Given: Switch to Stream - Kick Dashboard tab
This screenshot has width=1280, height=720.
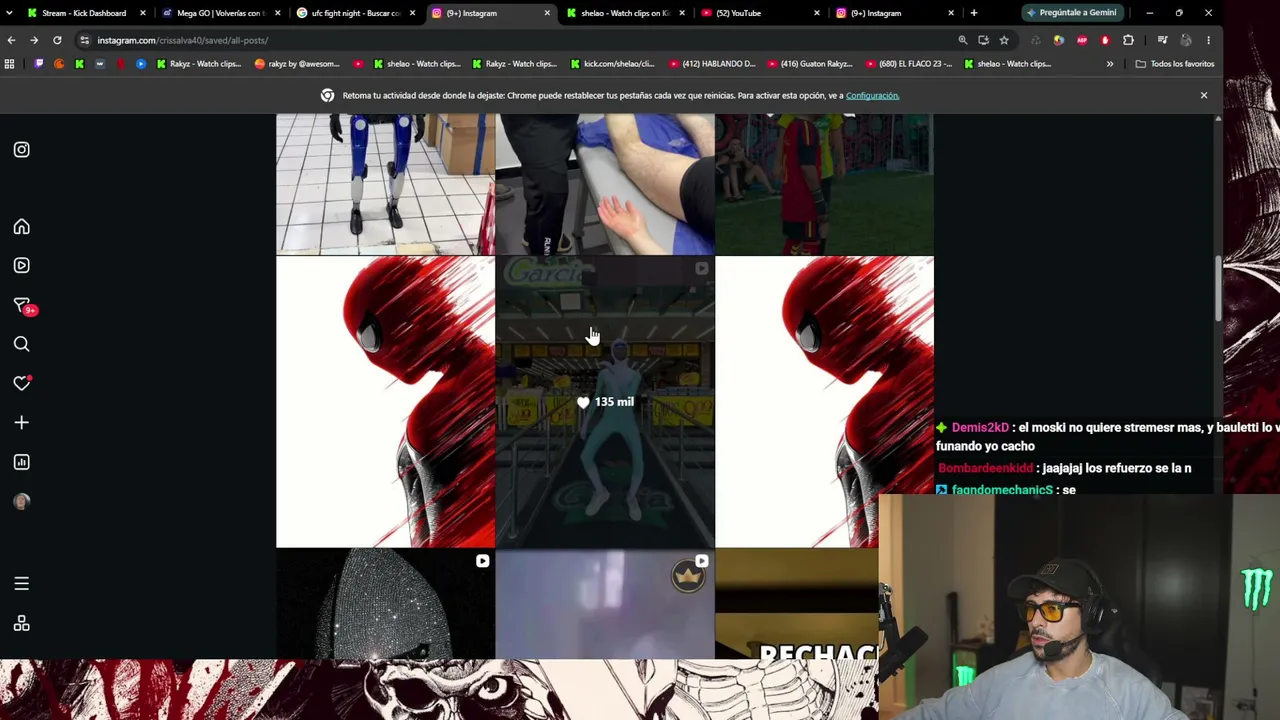Looking at the screenshot, I should point(85,13).
